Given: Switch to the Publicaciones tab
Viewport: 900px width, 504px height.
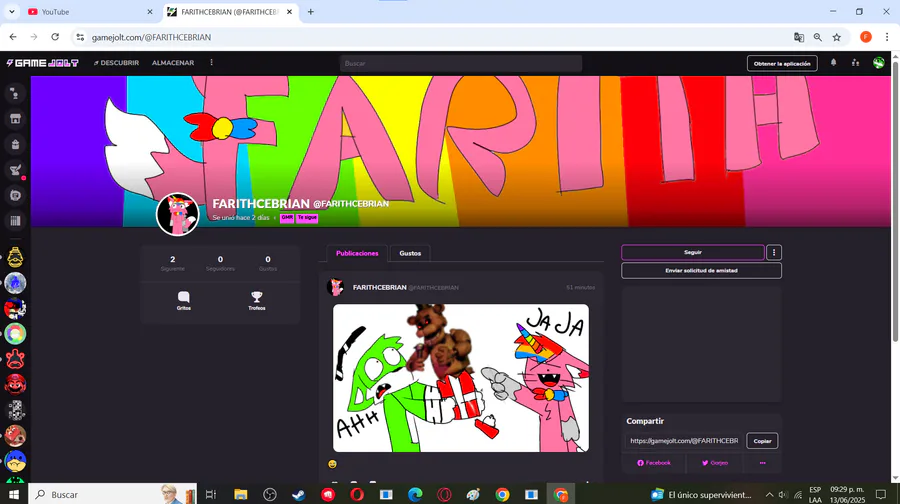Looking at the screenshot, I should tap(357, 253).
